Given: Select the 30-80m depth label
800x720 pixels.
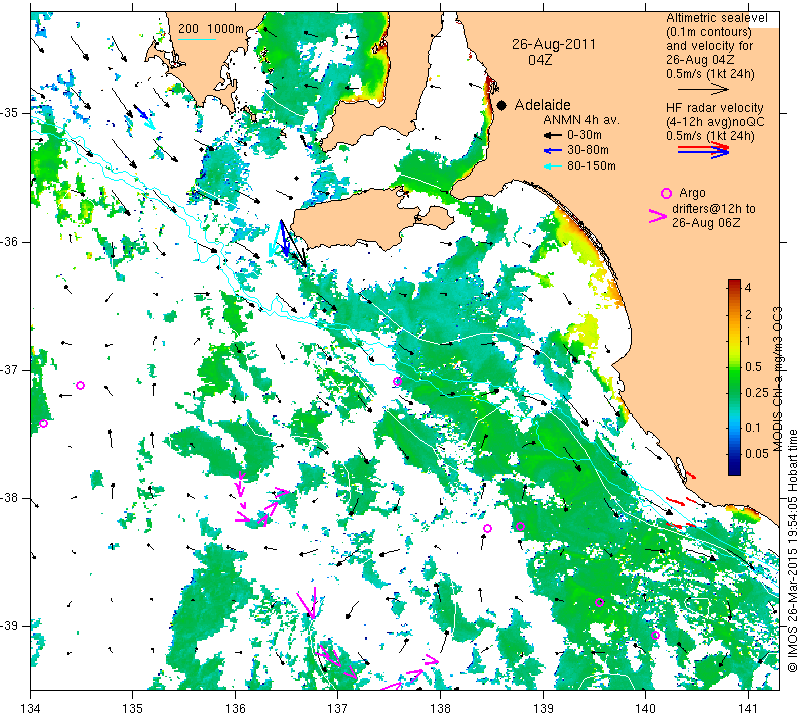Looking at the screenshot, I should 588,150.
